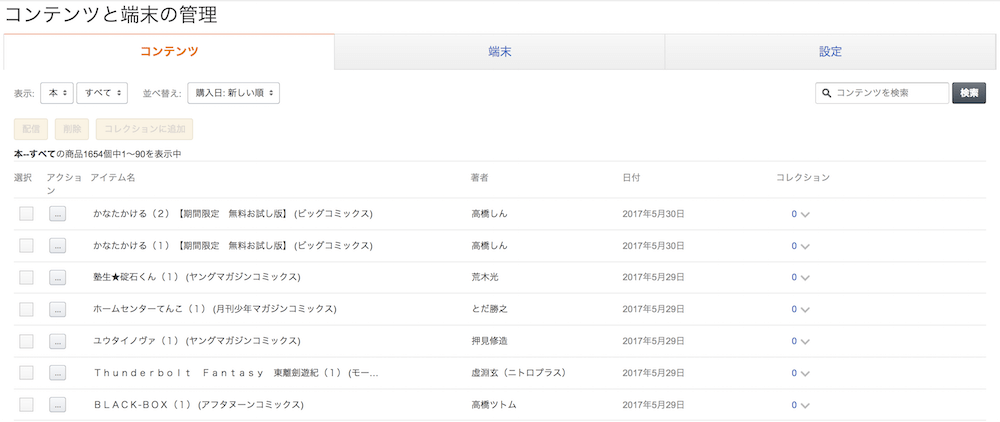Click the magnifier icon in search box
This screenshot has width=1000, height=422.
pos(827,93)
